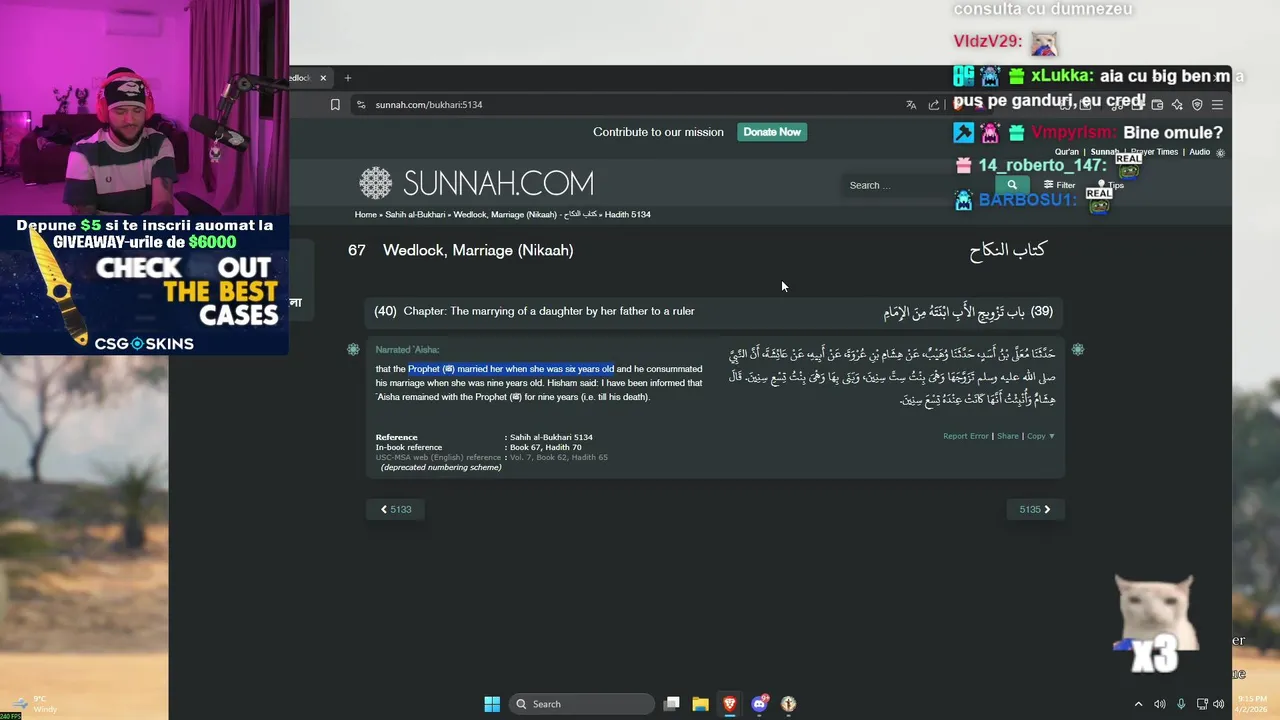1280x720 pixels.
Task: Click Vol. 7, Book 62, Hadith 65 reference
Action: coord(558,458)
